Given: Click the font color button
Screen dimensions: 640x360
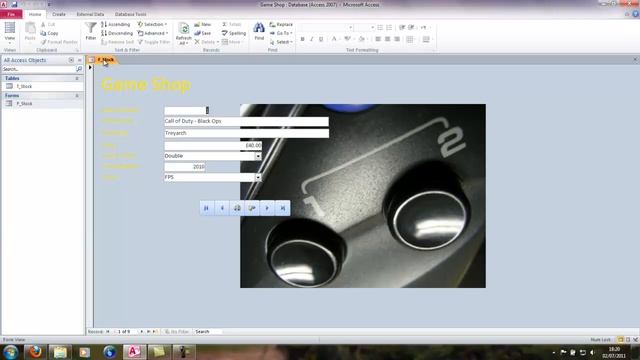Looking at the screenshot, I should tap(334, 39).
